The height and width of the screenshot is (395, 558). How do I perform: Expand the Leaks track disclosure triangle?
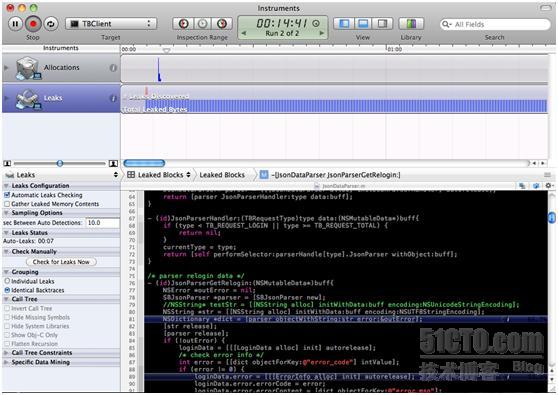[6, 98]
